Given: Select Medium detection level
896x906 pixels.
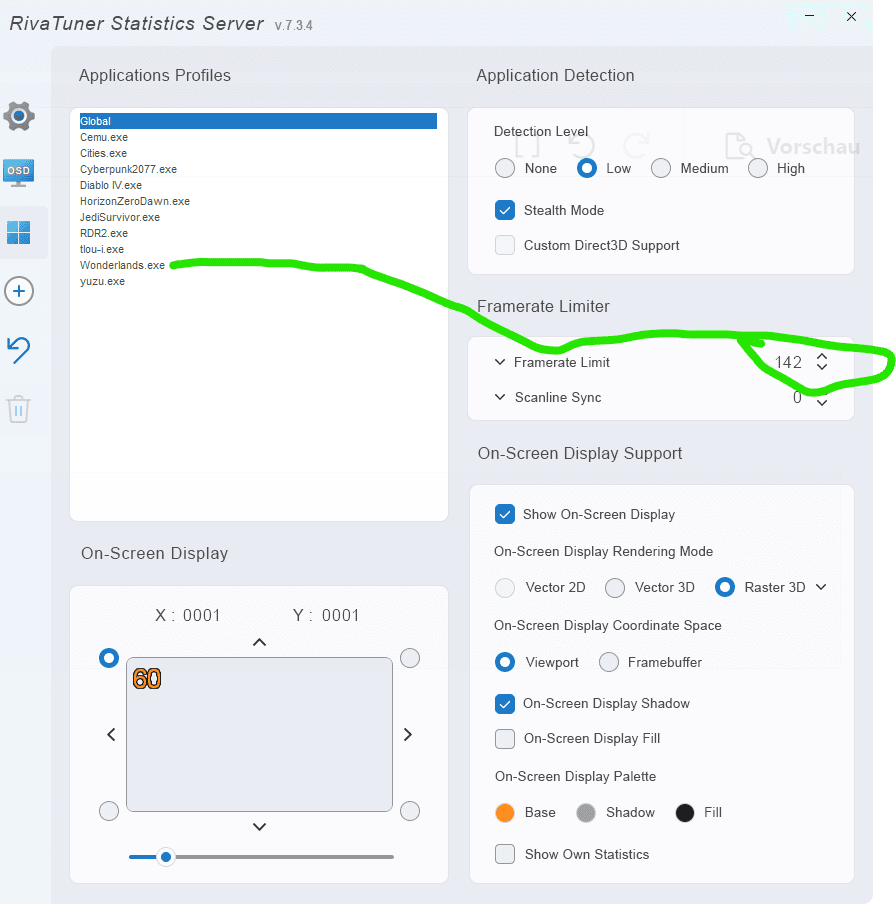Looking at the screenshot, I should click(661, 168).
